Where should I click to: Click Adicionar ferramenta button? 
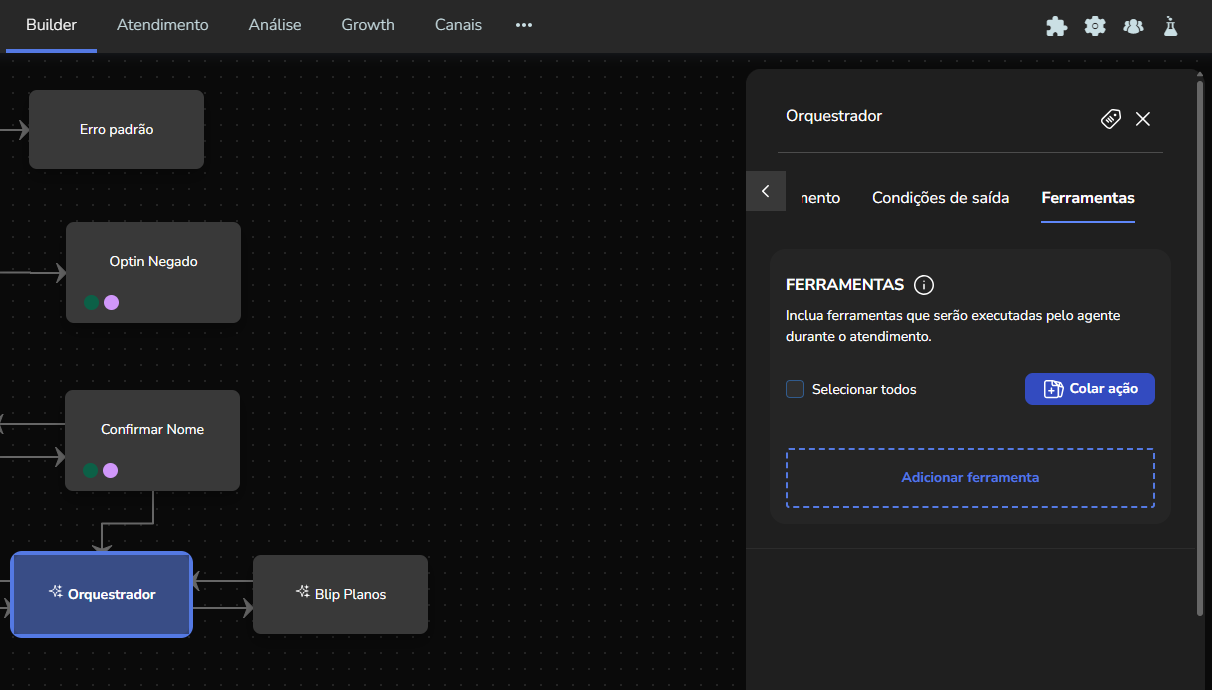click(970, 478)
